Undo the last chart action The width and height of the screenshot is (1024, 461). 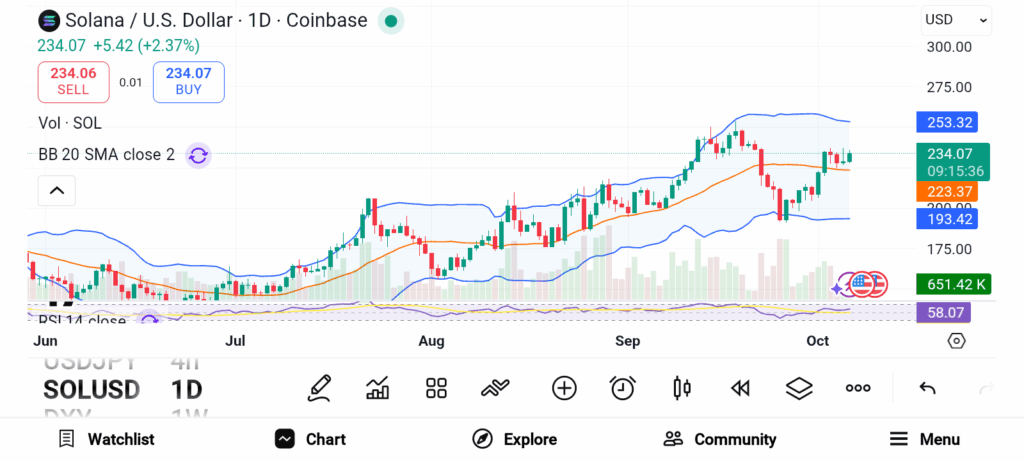tap(927, 388)
